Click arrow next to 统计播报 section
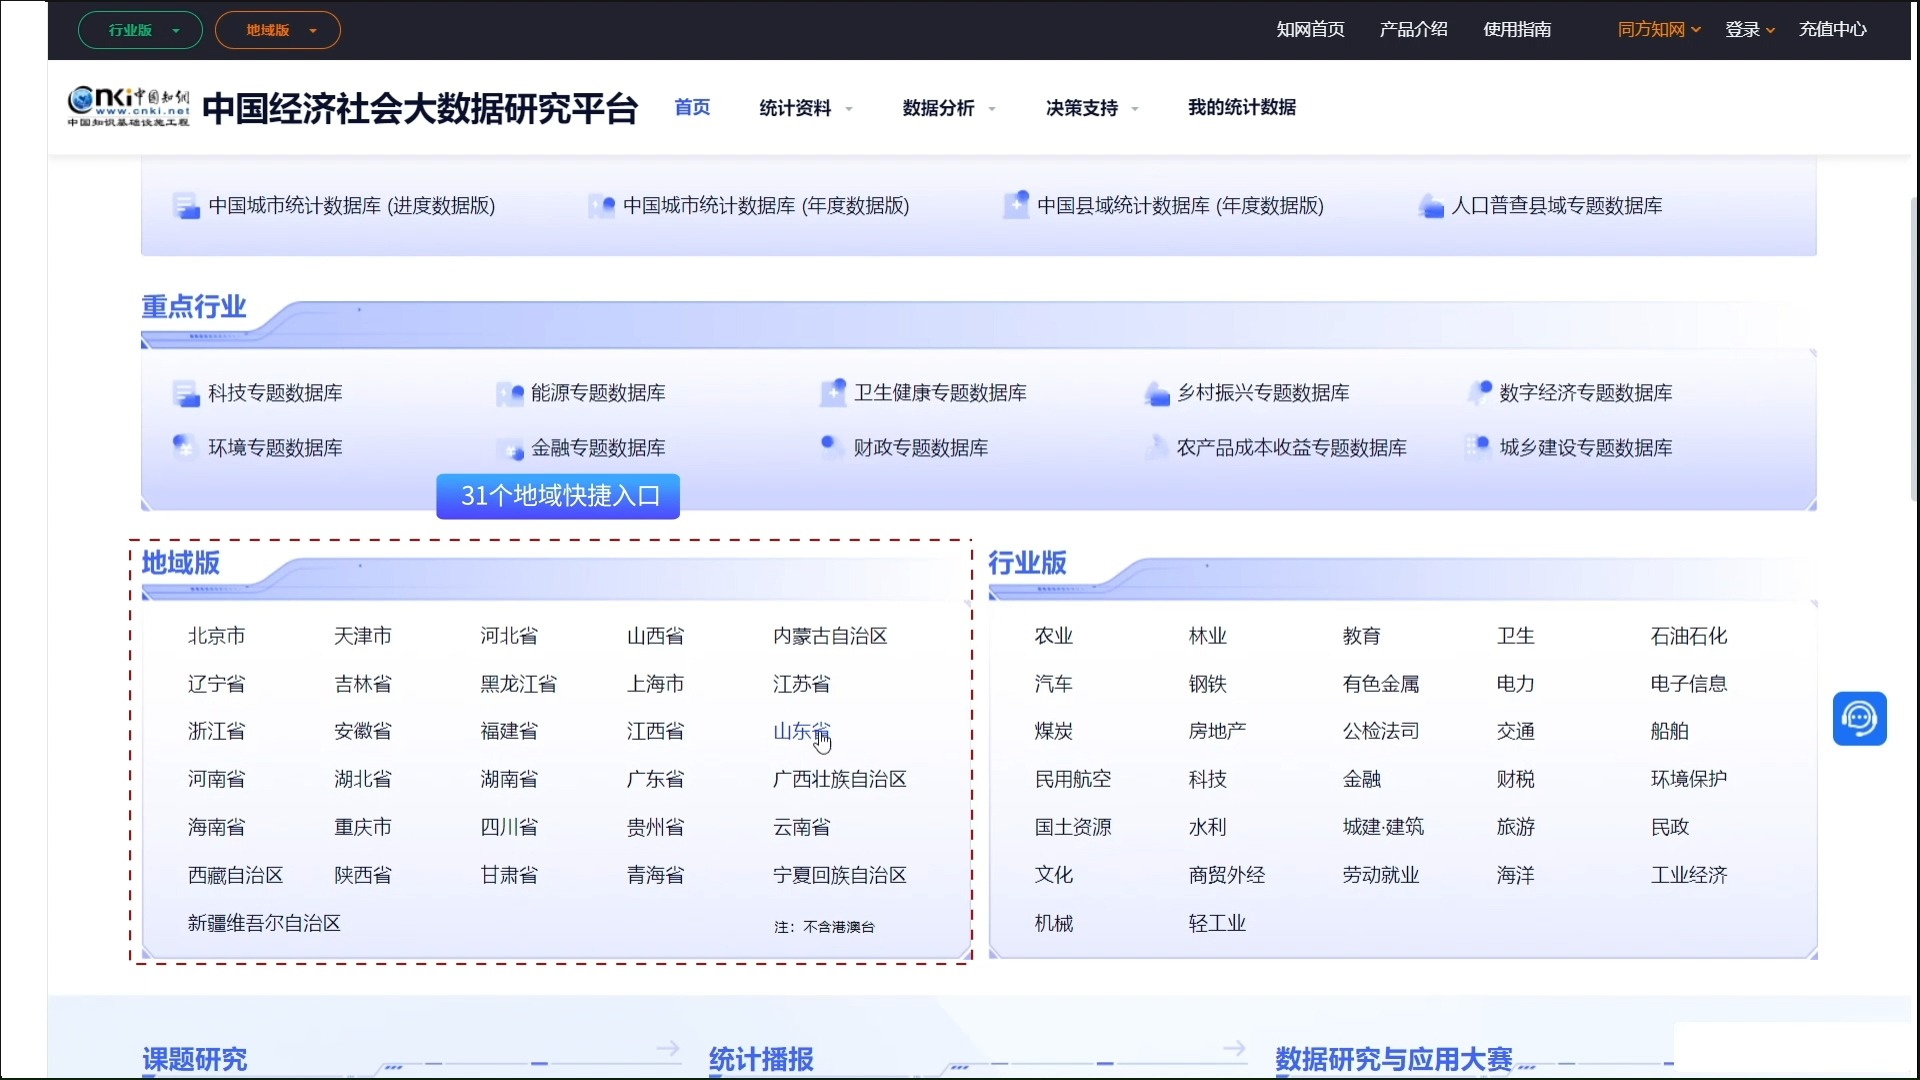This screenshot has width=1920, height=1080. 1234,1048
